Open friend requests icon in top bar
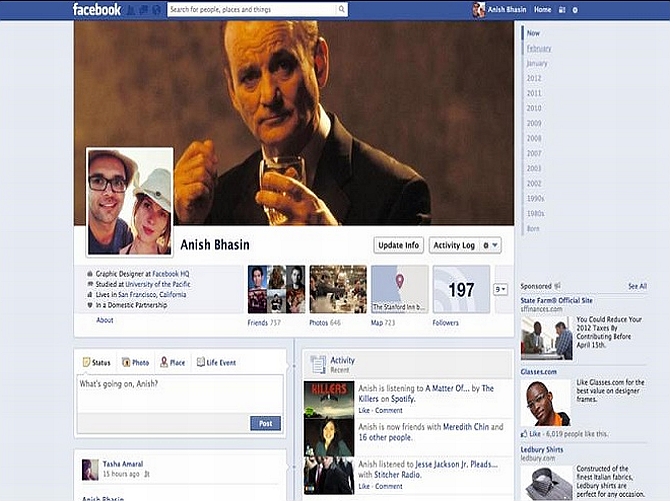 [x=130, y=10]
